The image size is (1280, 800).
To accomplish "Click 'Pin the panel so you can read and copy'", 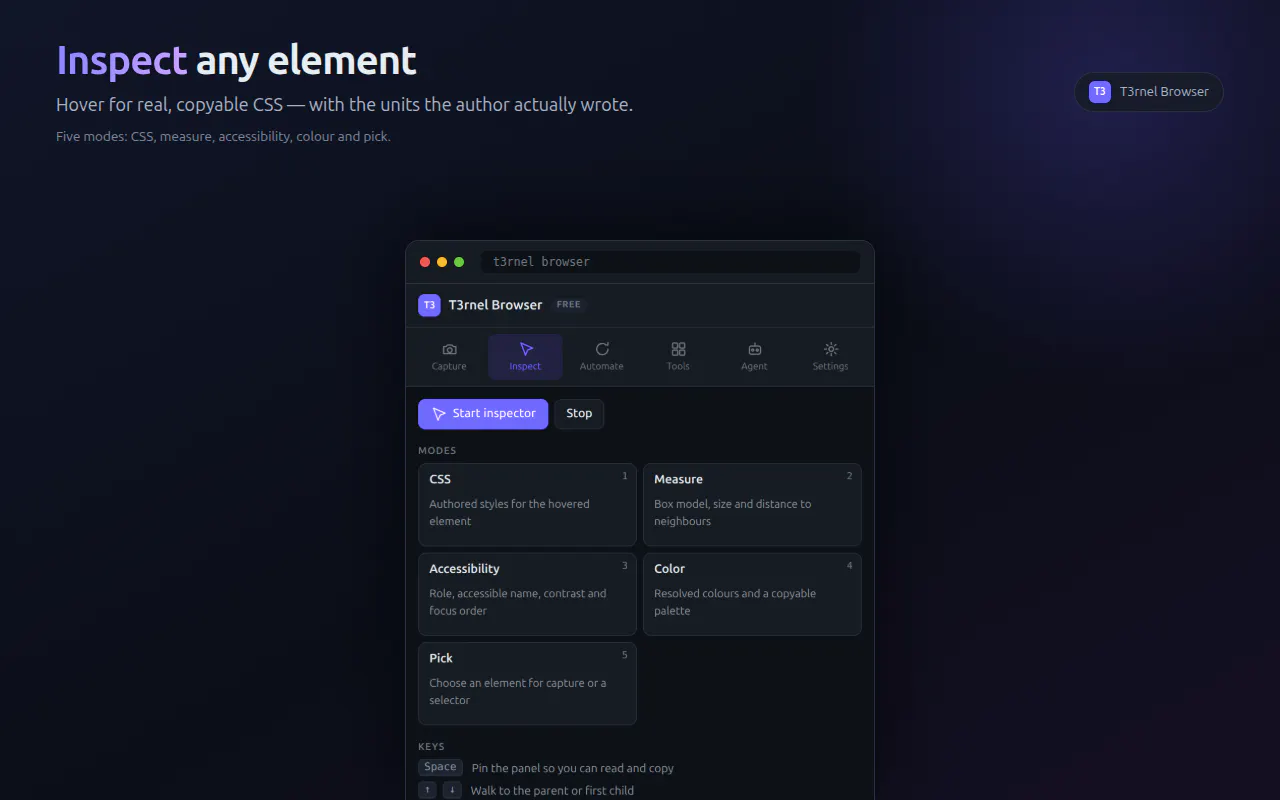I will [x=573, y=769].
